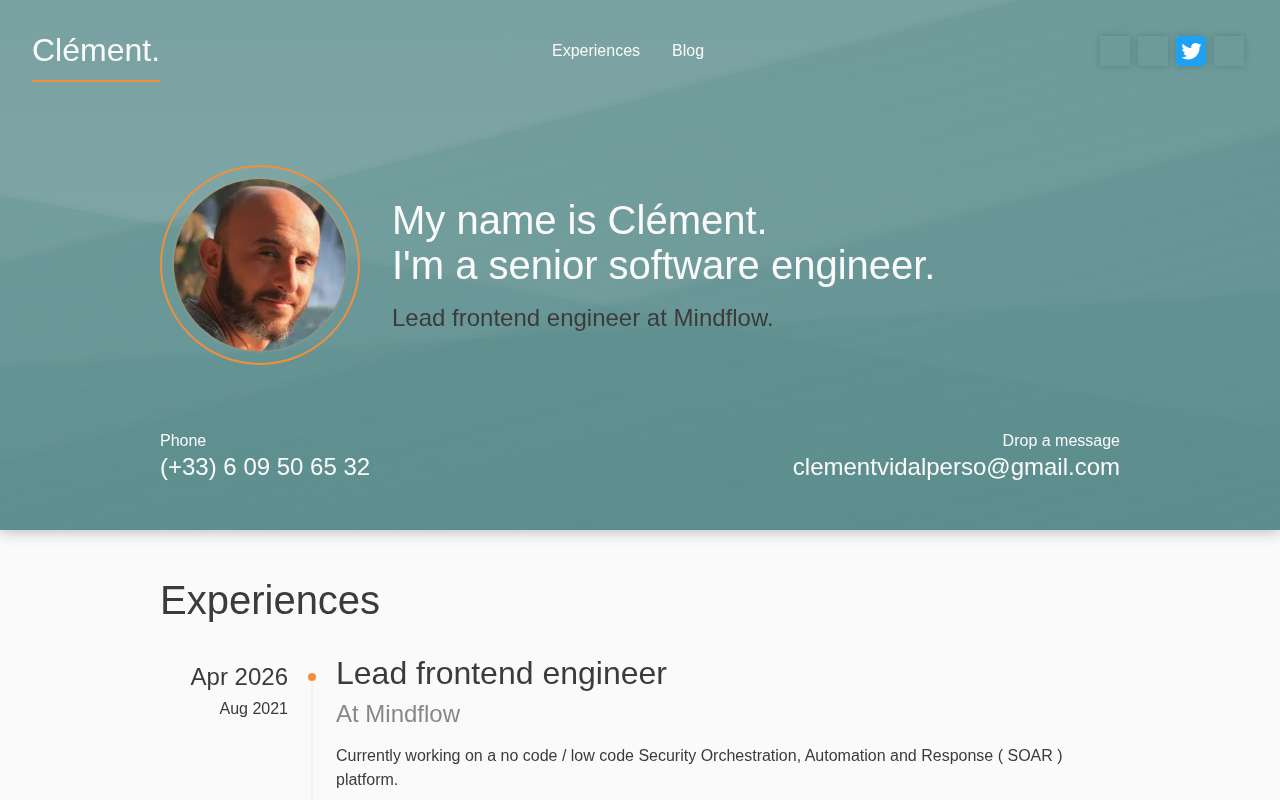Open the Twitter social link icon
Screen dimensions: 1280x800
1190,51
